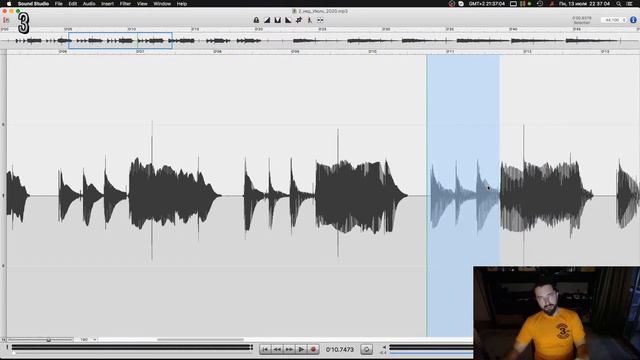Open the Window menu
The width and height of the screenshot is (640, 360).
162,4
